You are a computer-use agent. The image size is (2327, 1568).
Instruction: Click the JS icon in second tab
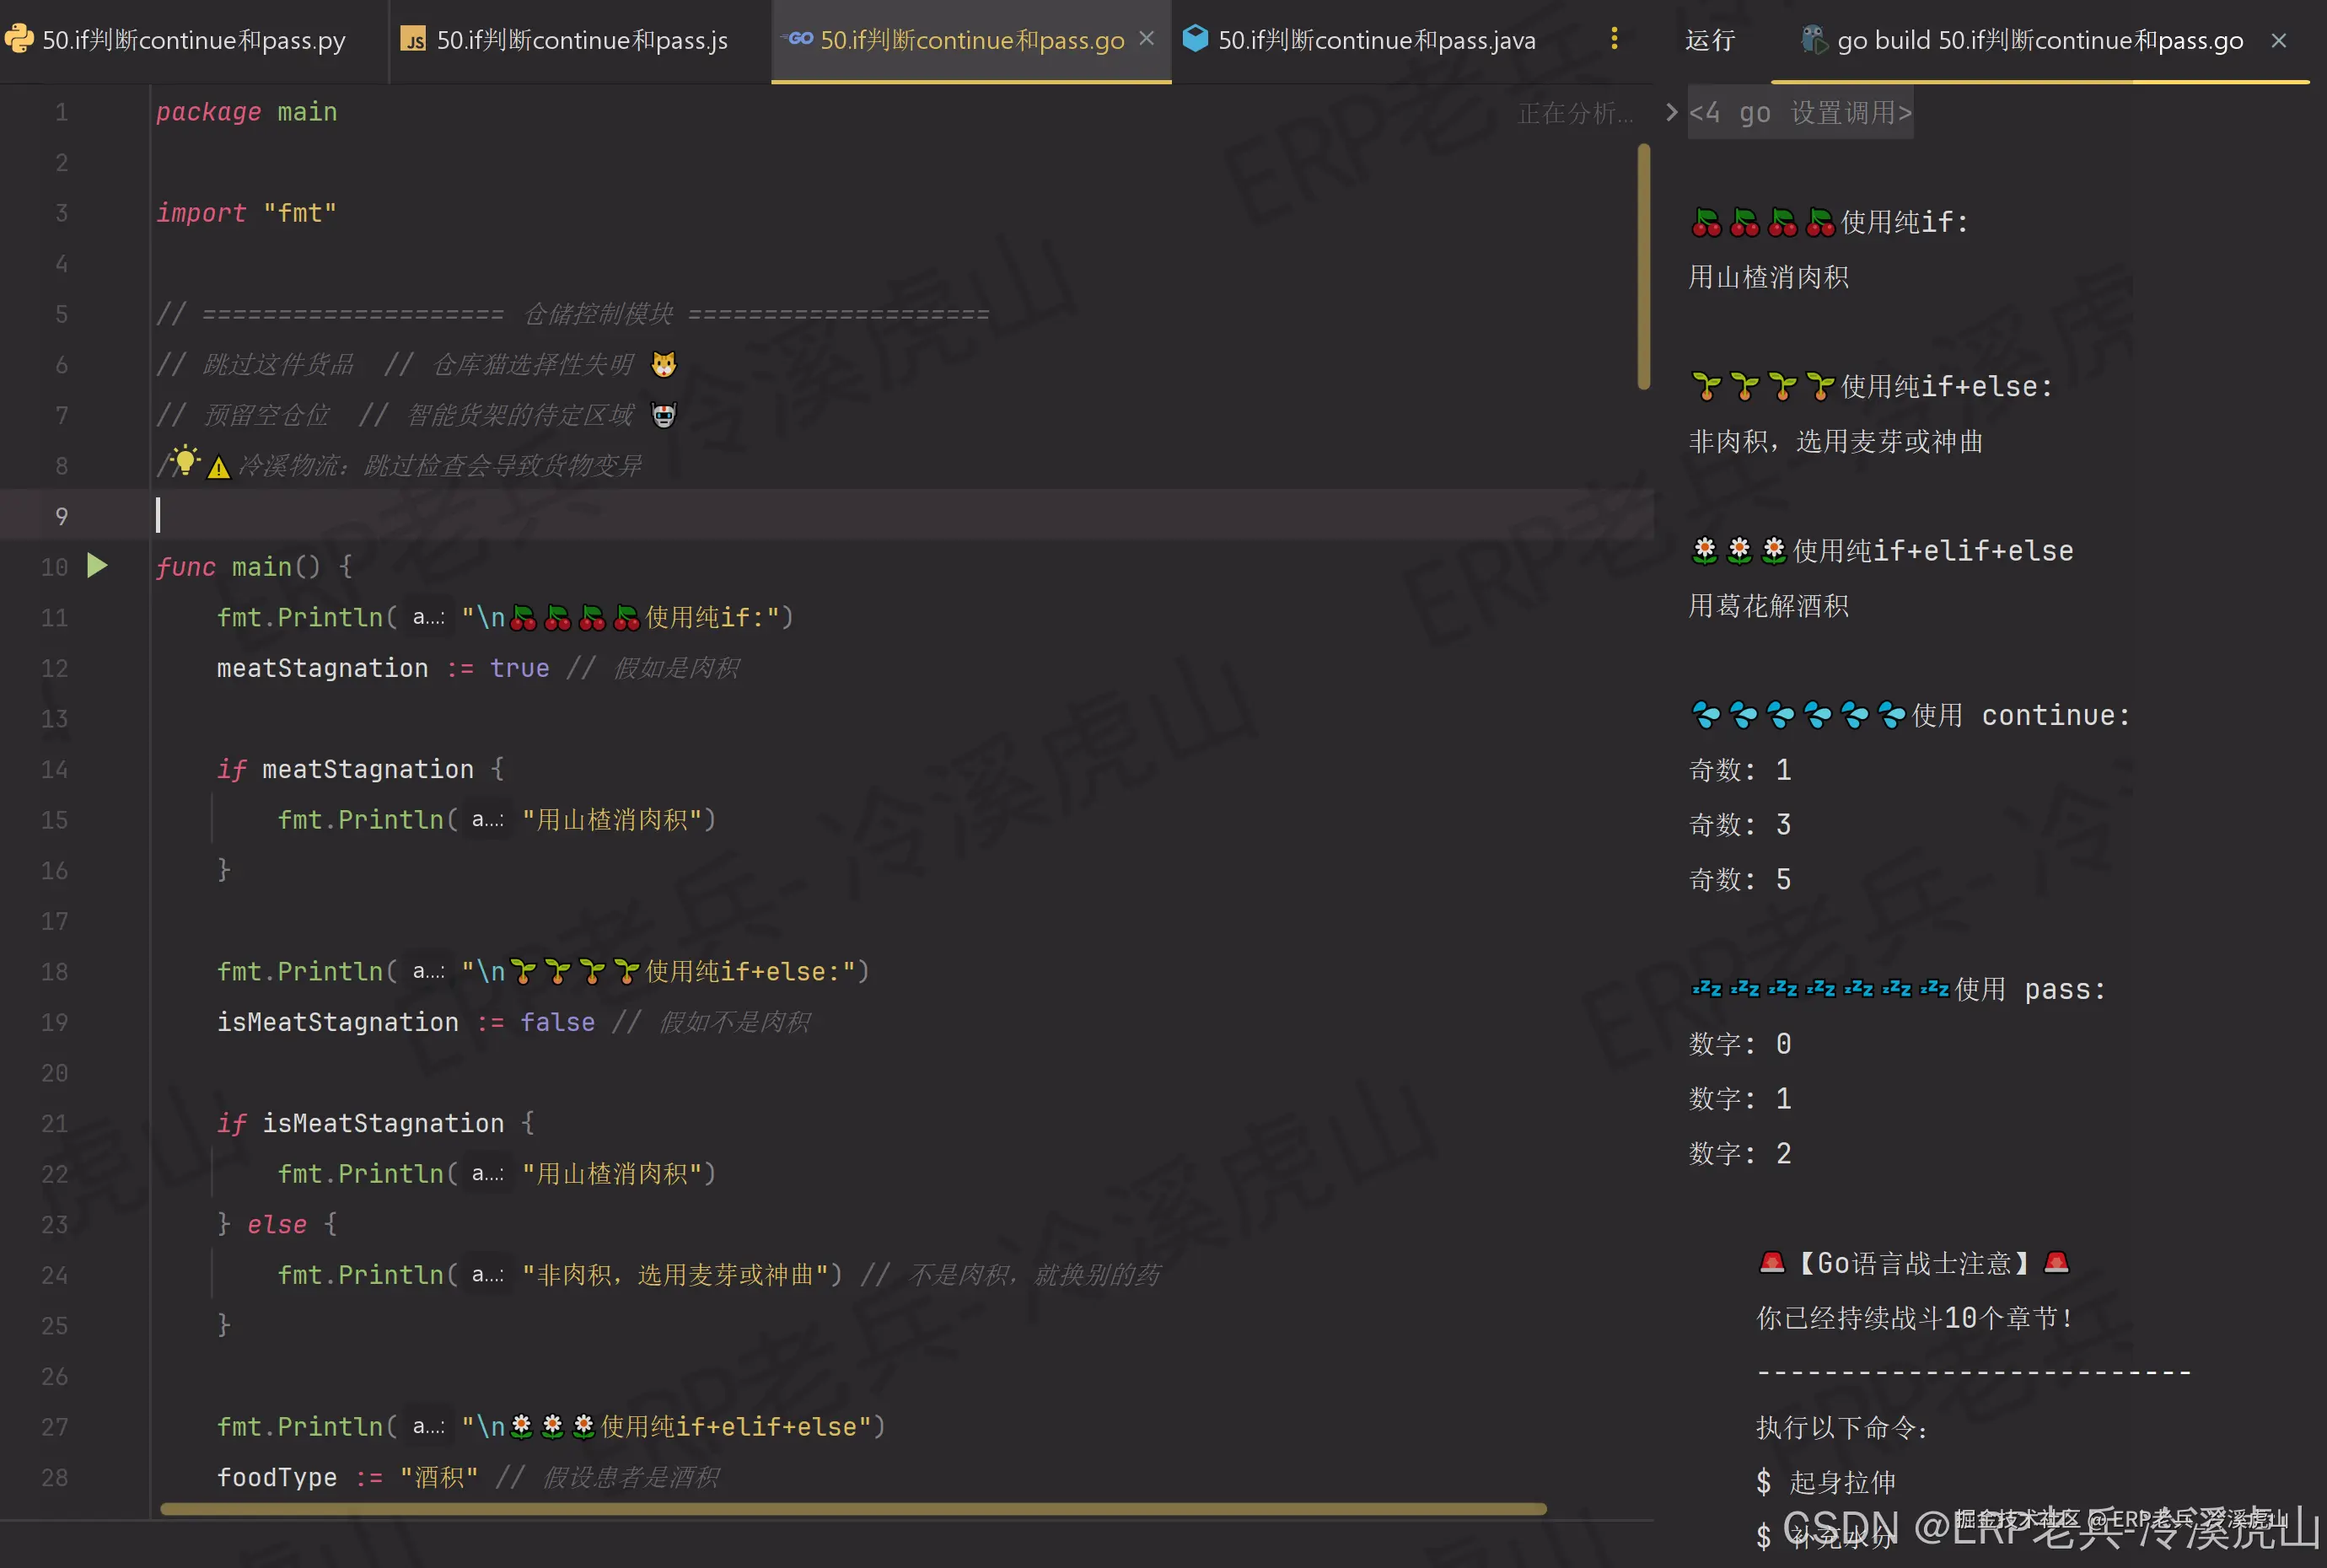coord(413,39)
